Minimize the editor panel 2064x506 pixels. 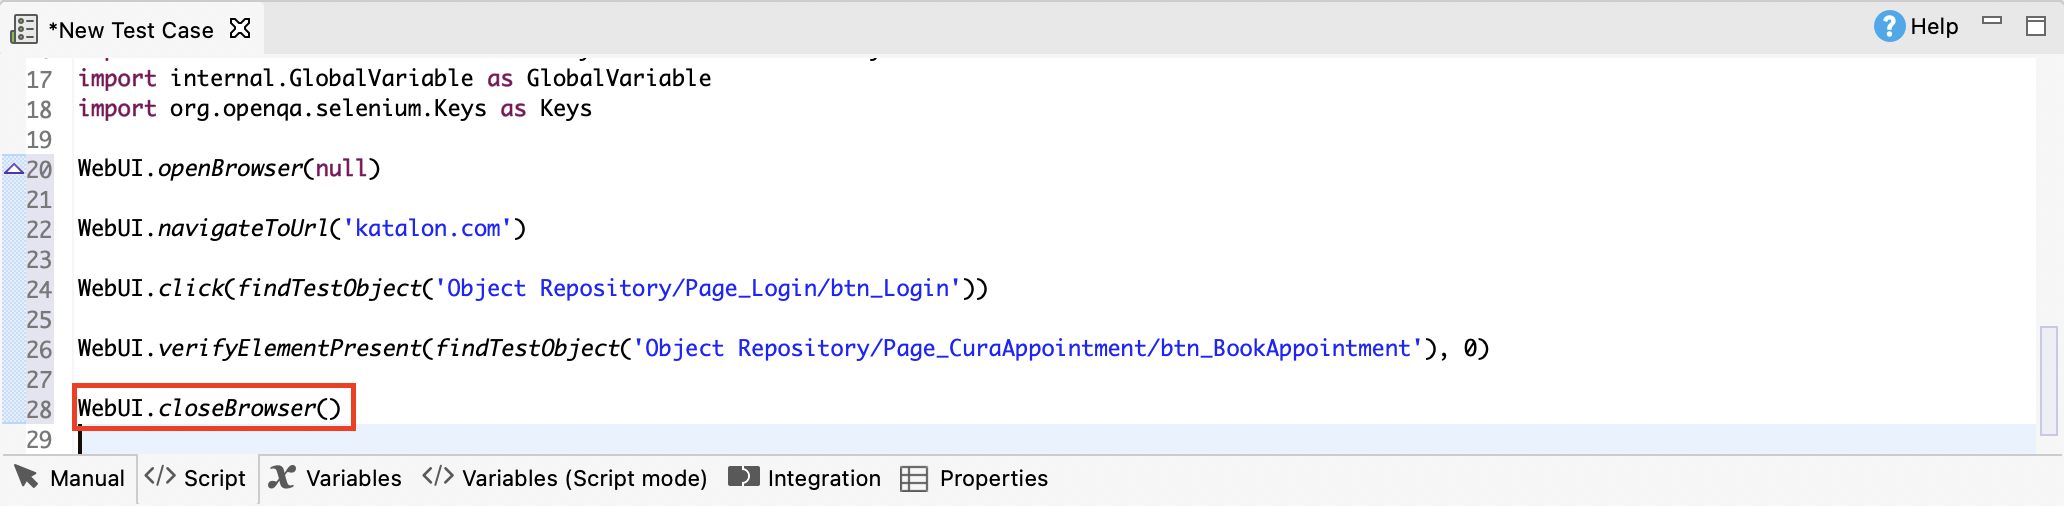point(1992,21)
